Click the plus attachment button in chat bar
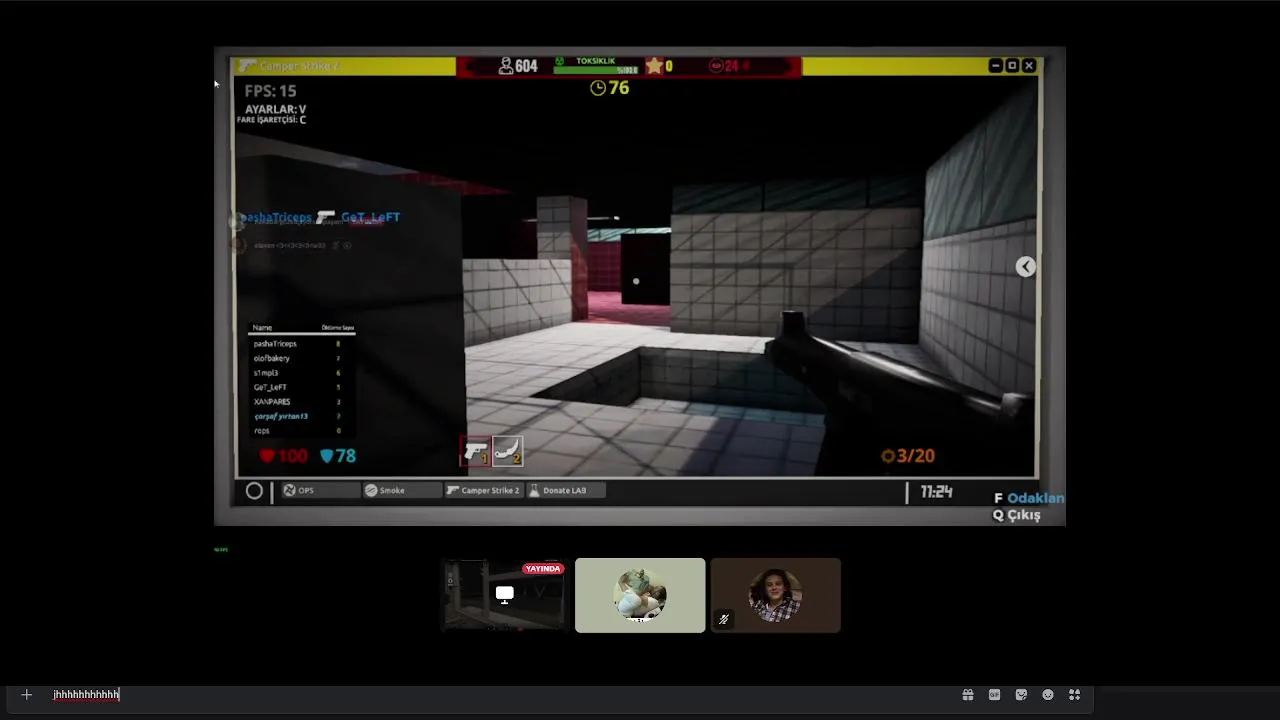1280x720 pixels. [x=27, y=695]
